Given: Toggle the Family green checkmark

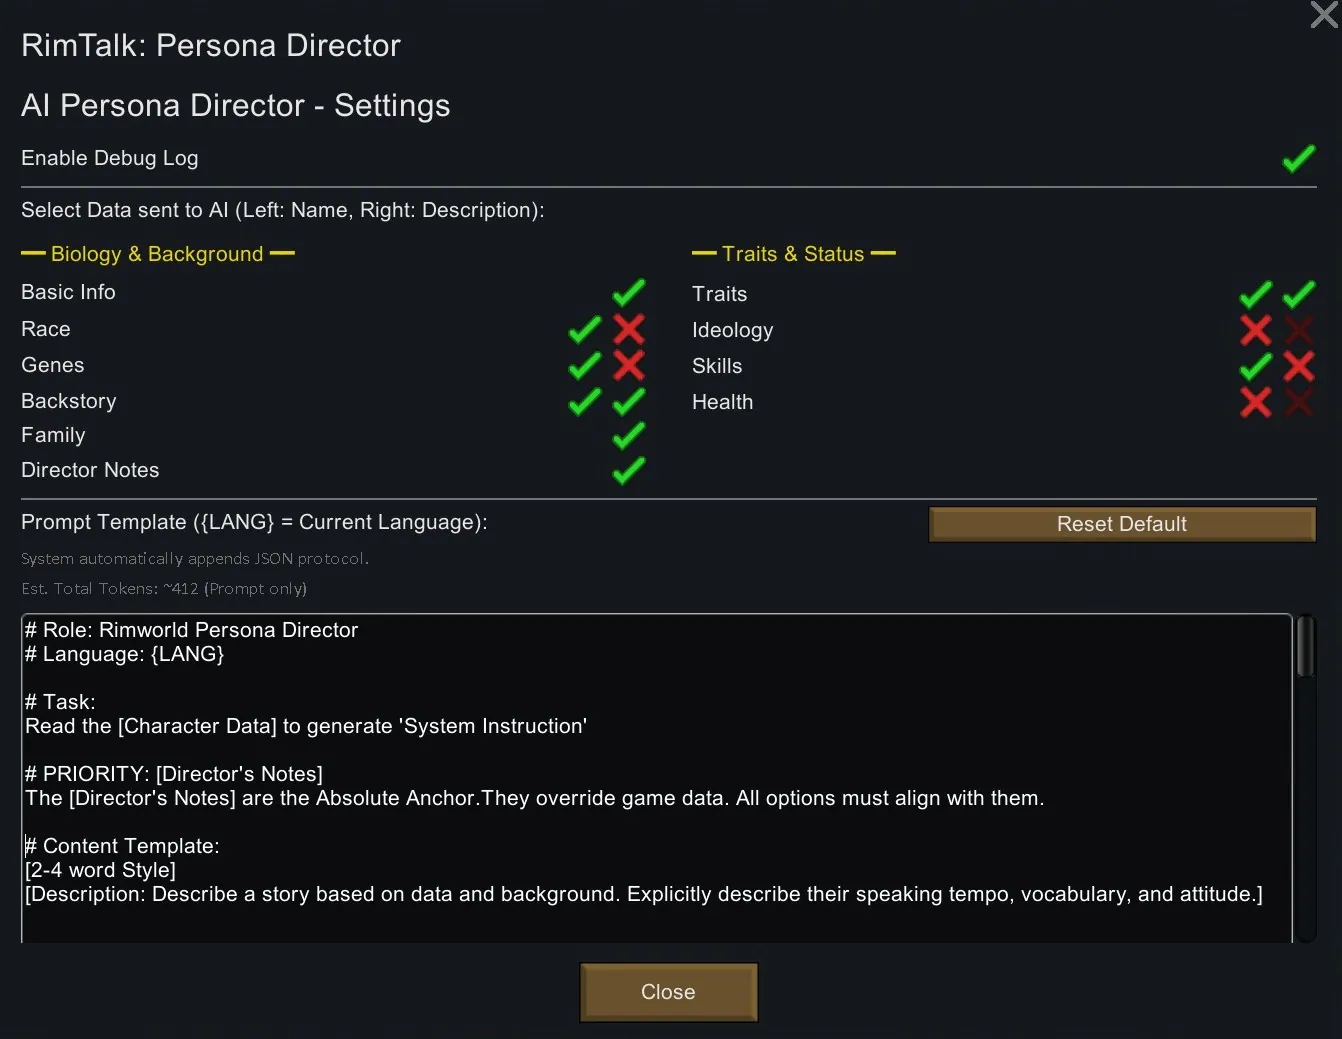Looking at the screenshot, I should pyautogui.click(x=628, y=435).
